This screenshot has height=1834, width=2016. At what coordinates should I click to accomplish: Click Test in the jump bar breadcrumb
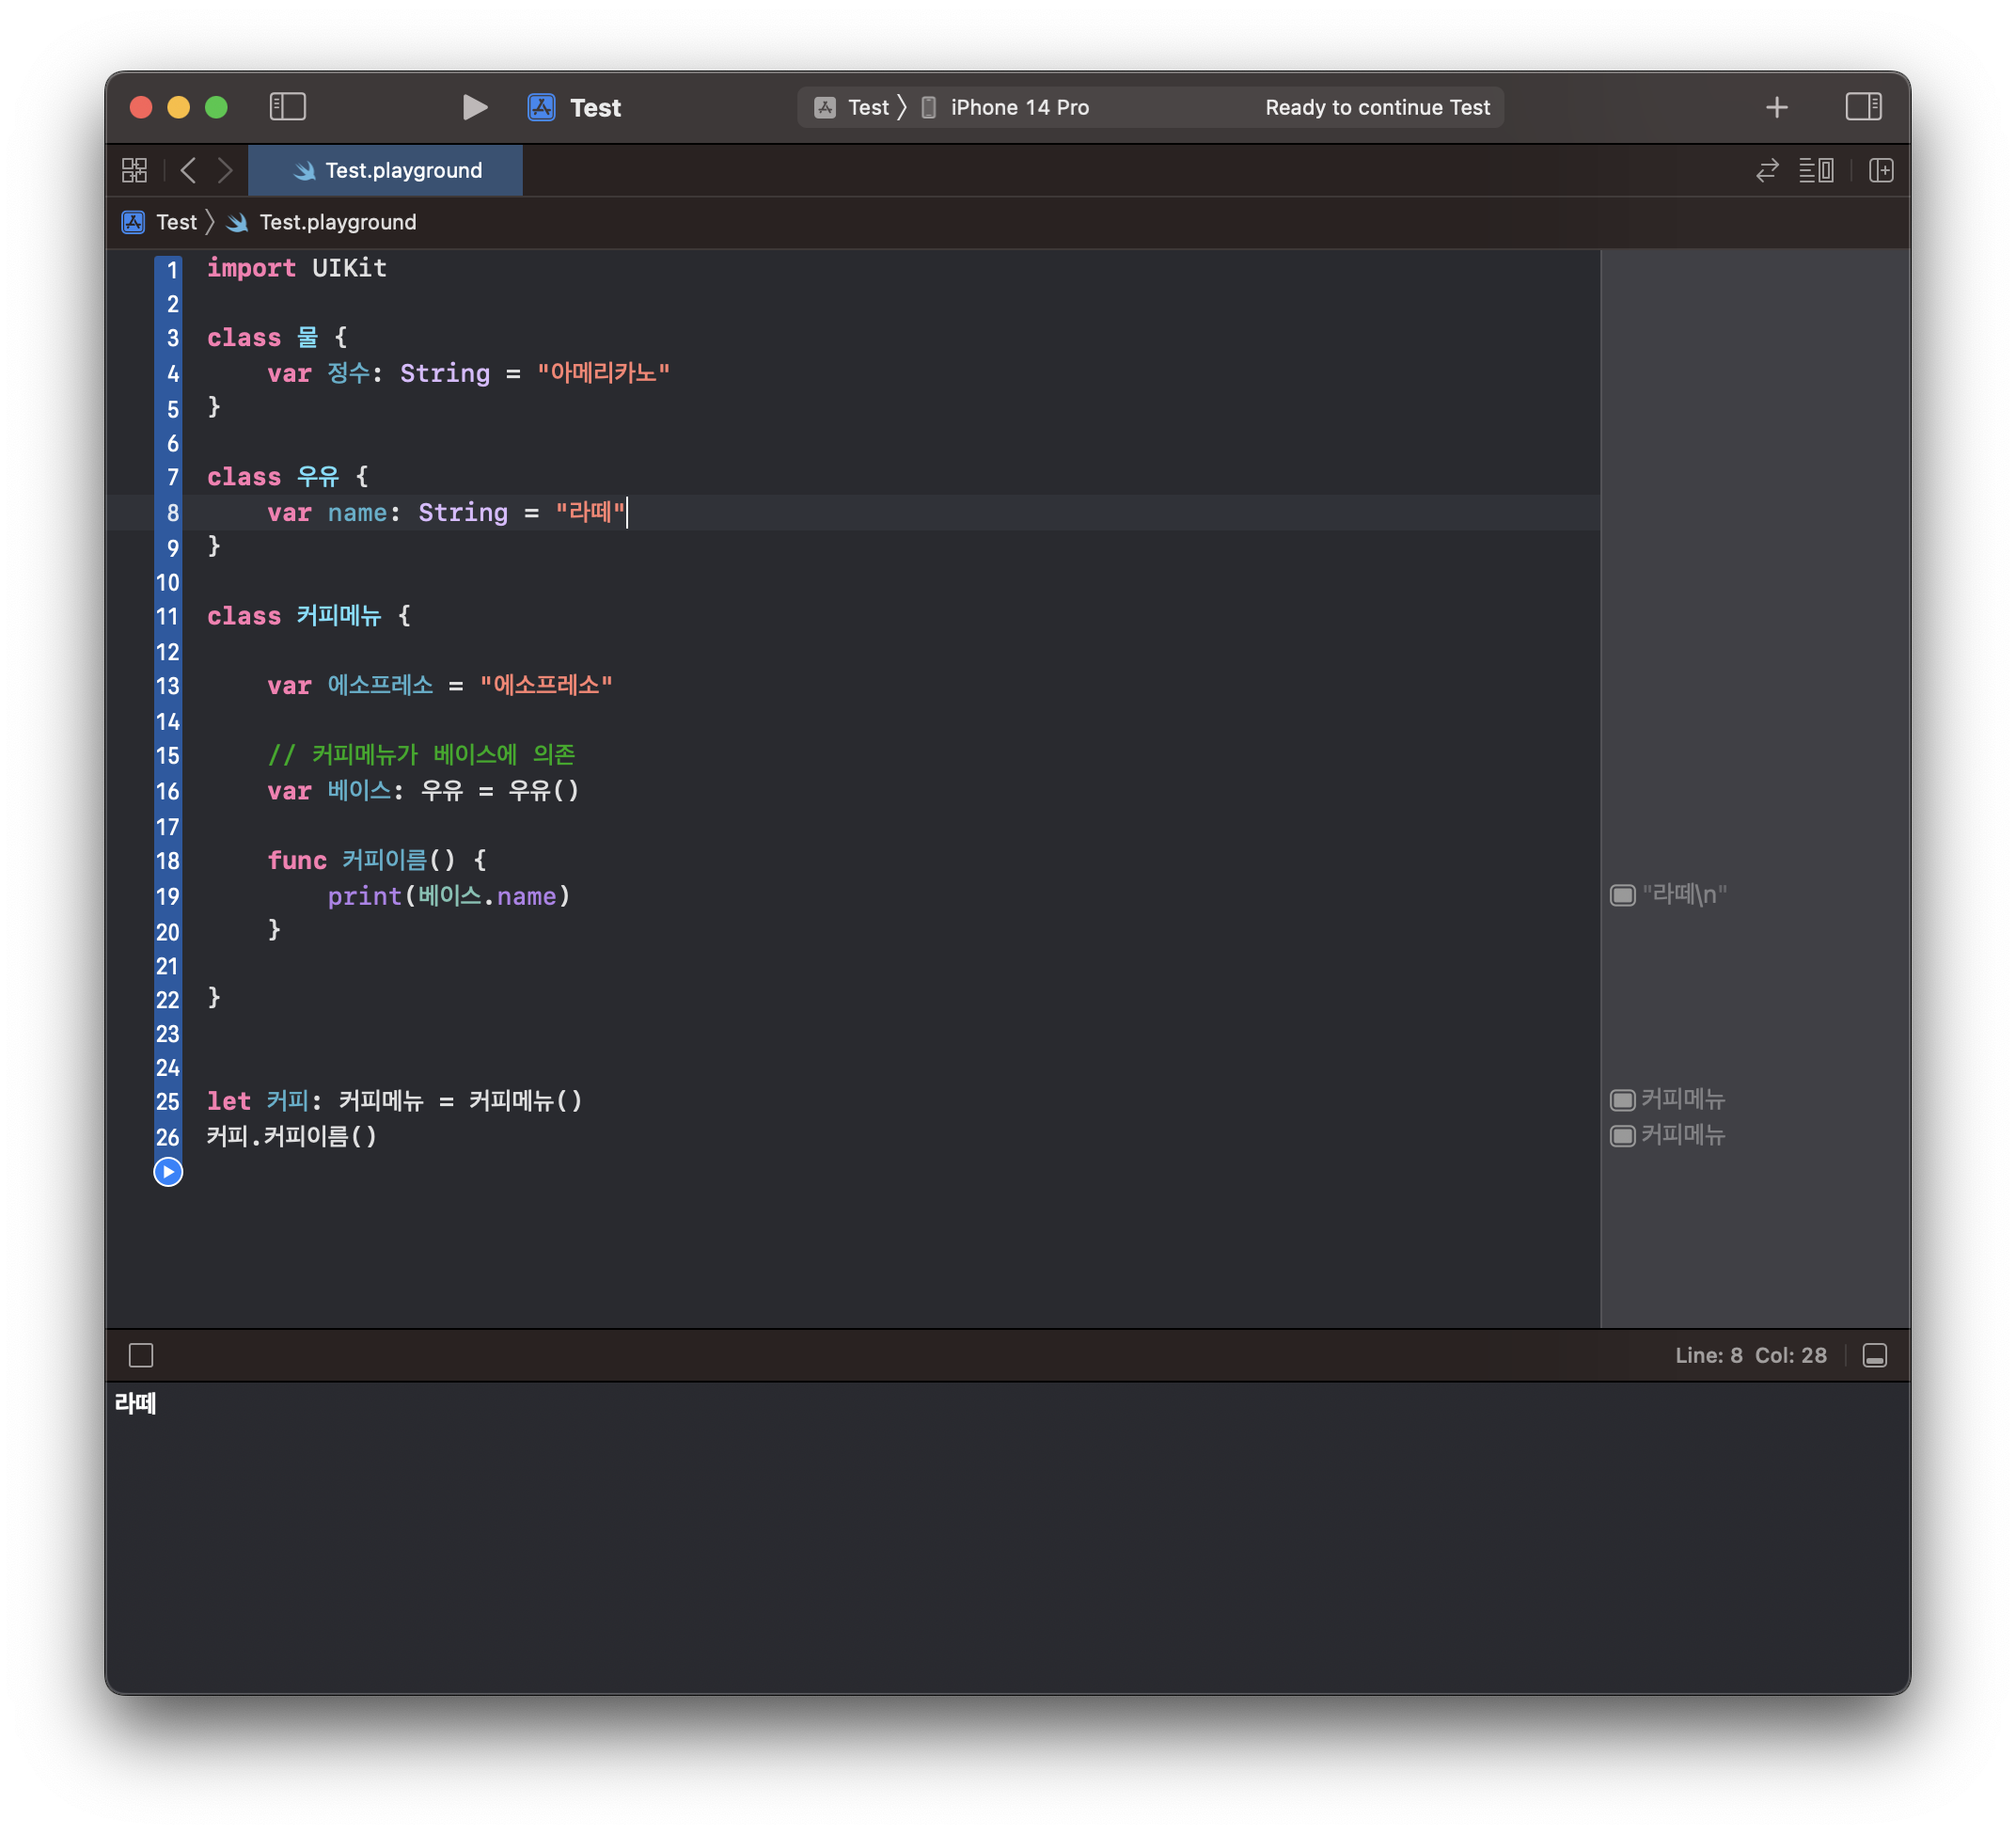click(x=176, y=222)
